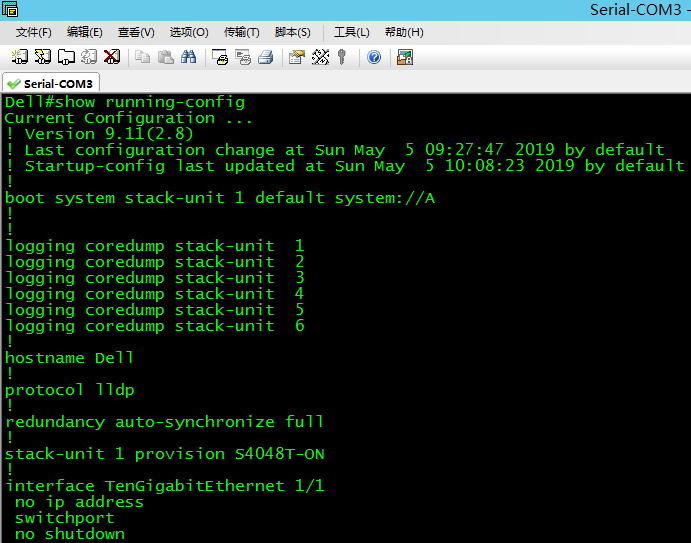691x543 pixels.
Task: Open the 帮助(H) menu
Action: point(404,32)
